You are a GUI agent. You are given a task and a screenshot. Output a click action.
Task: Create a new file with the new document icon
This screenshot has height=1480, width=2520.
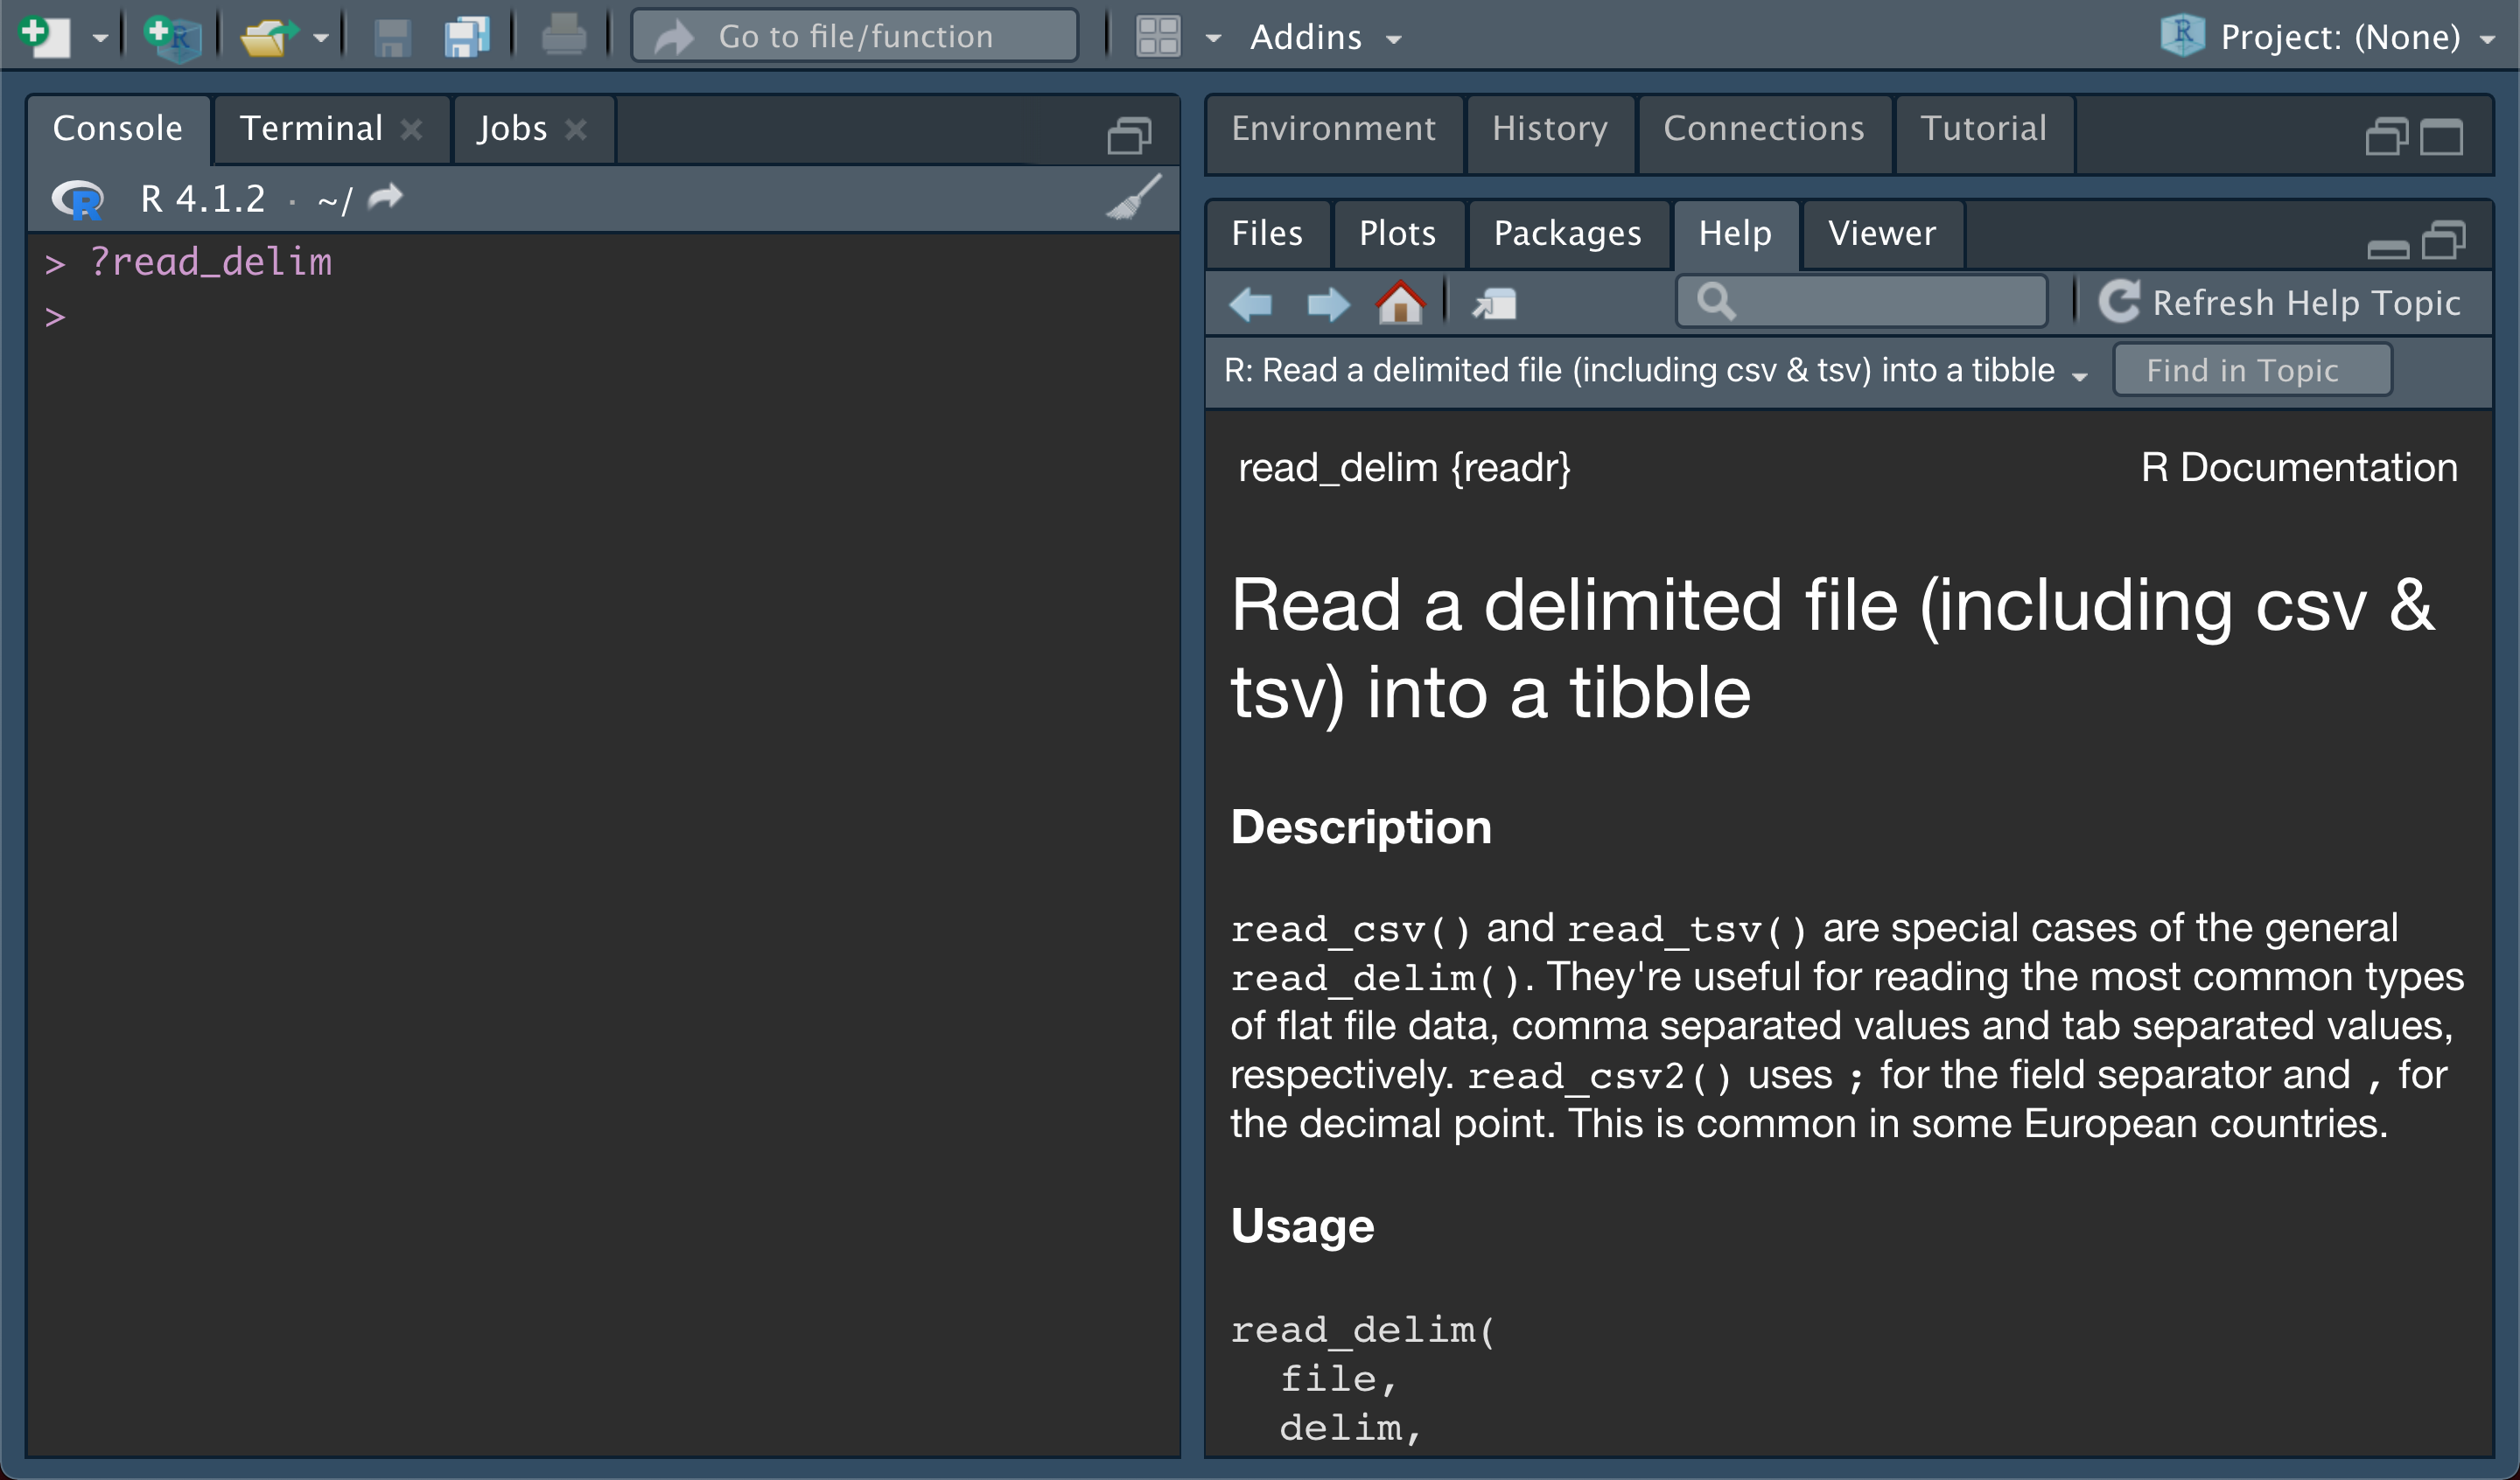coord(42,35)
